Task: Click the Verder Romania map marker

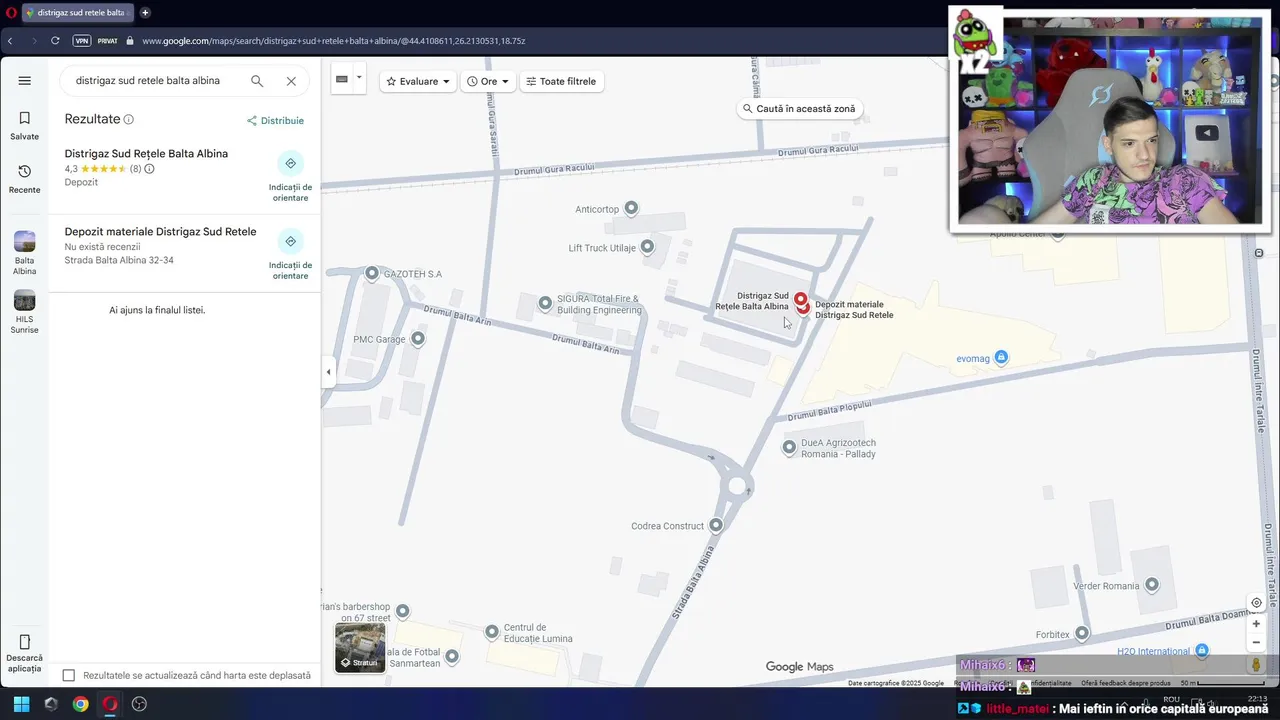Action: point(1152,584)
